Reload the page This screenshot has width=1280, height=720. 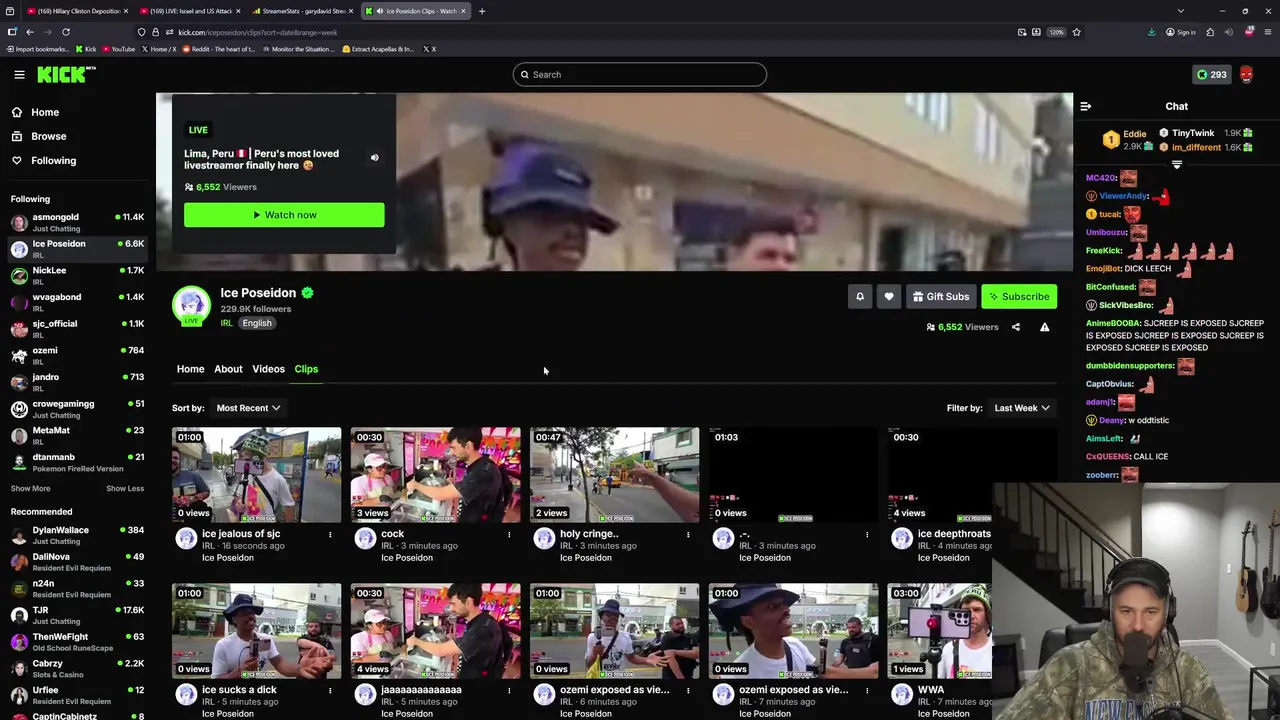[x=66, y=32]
